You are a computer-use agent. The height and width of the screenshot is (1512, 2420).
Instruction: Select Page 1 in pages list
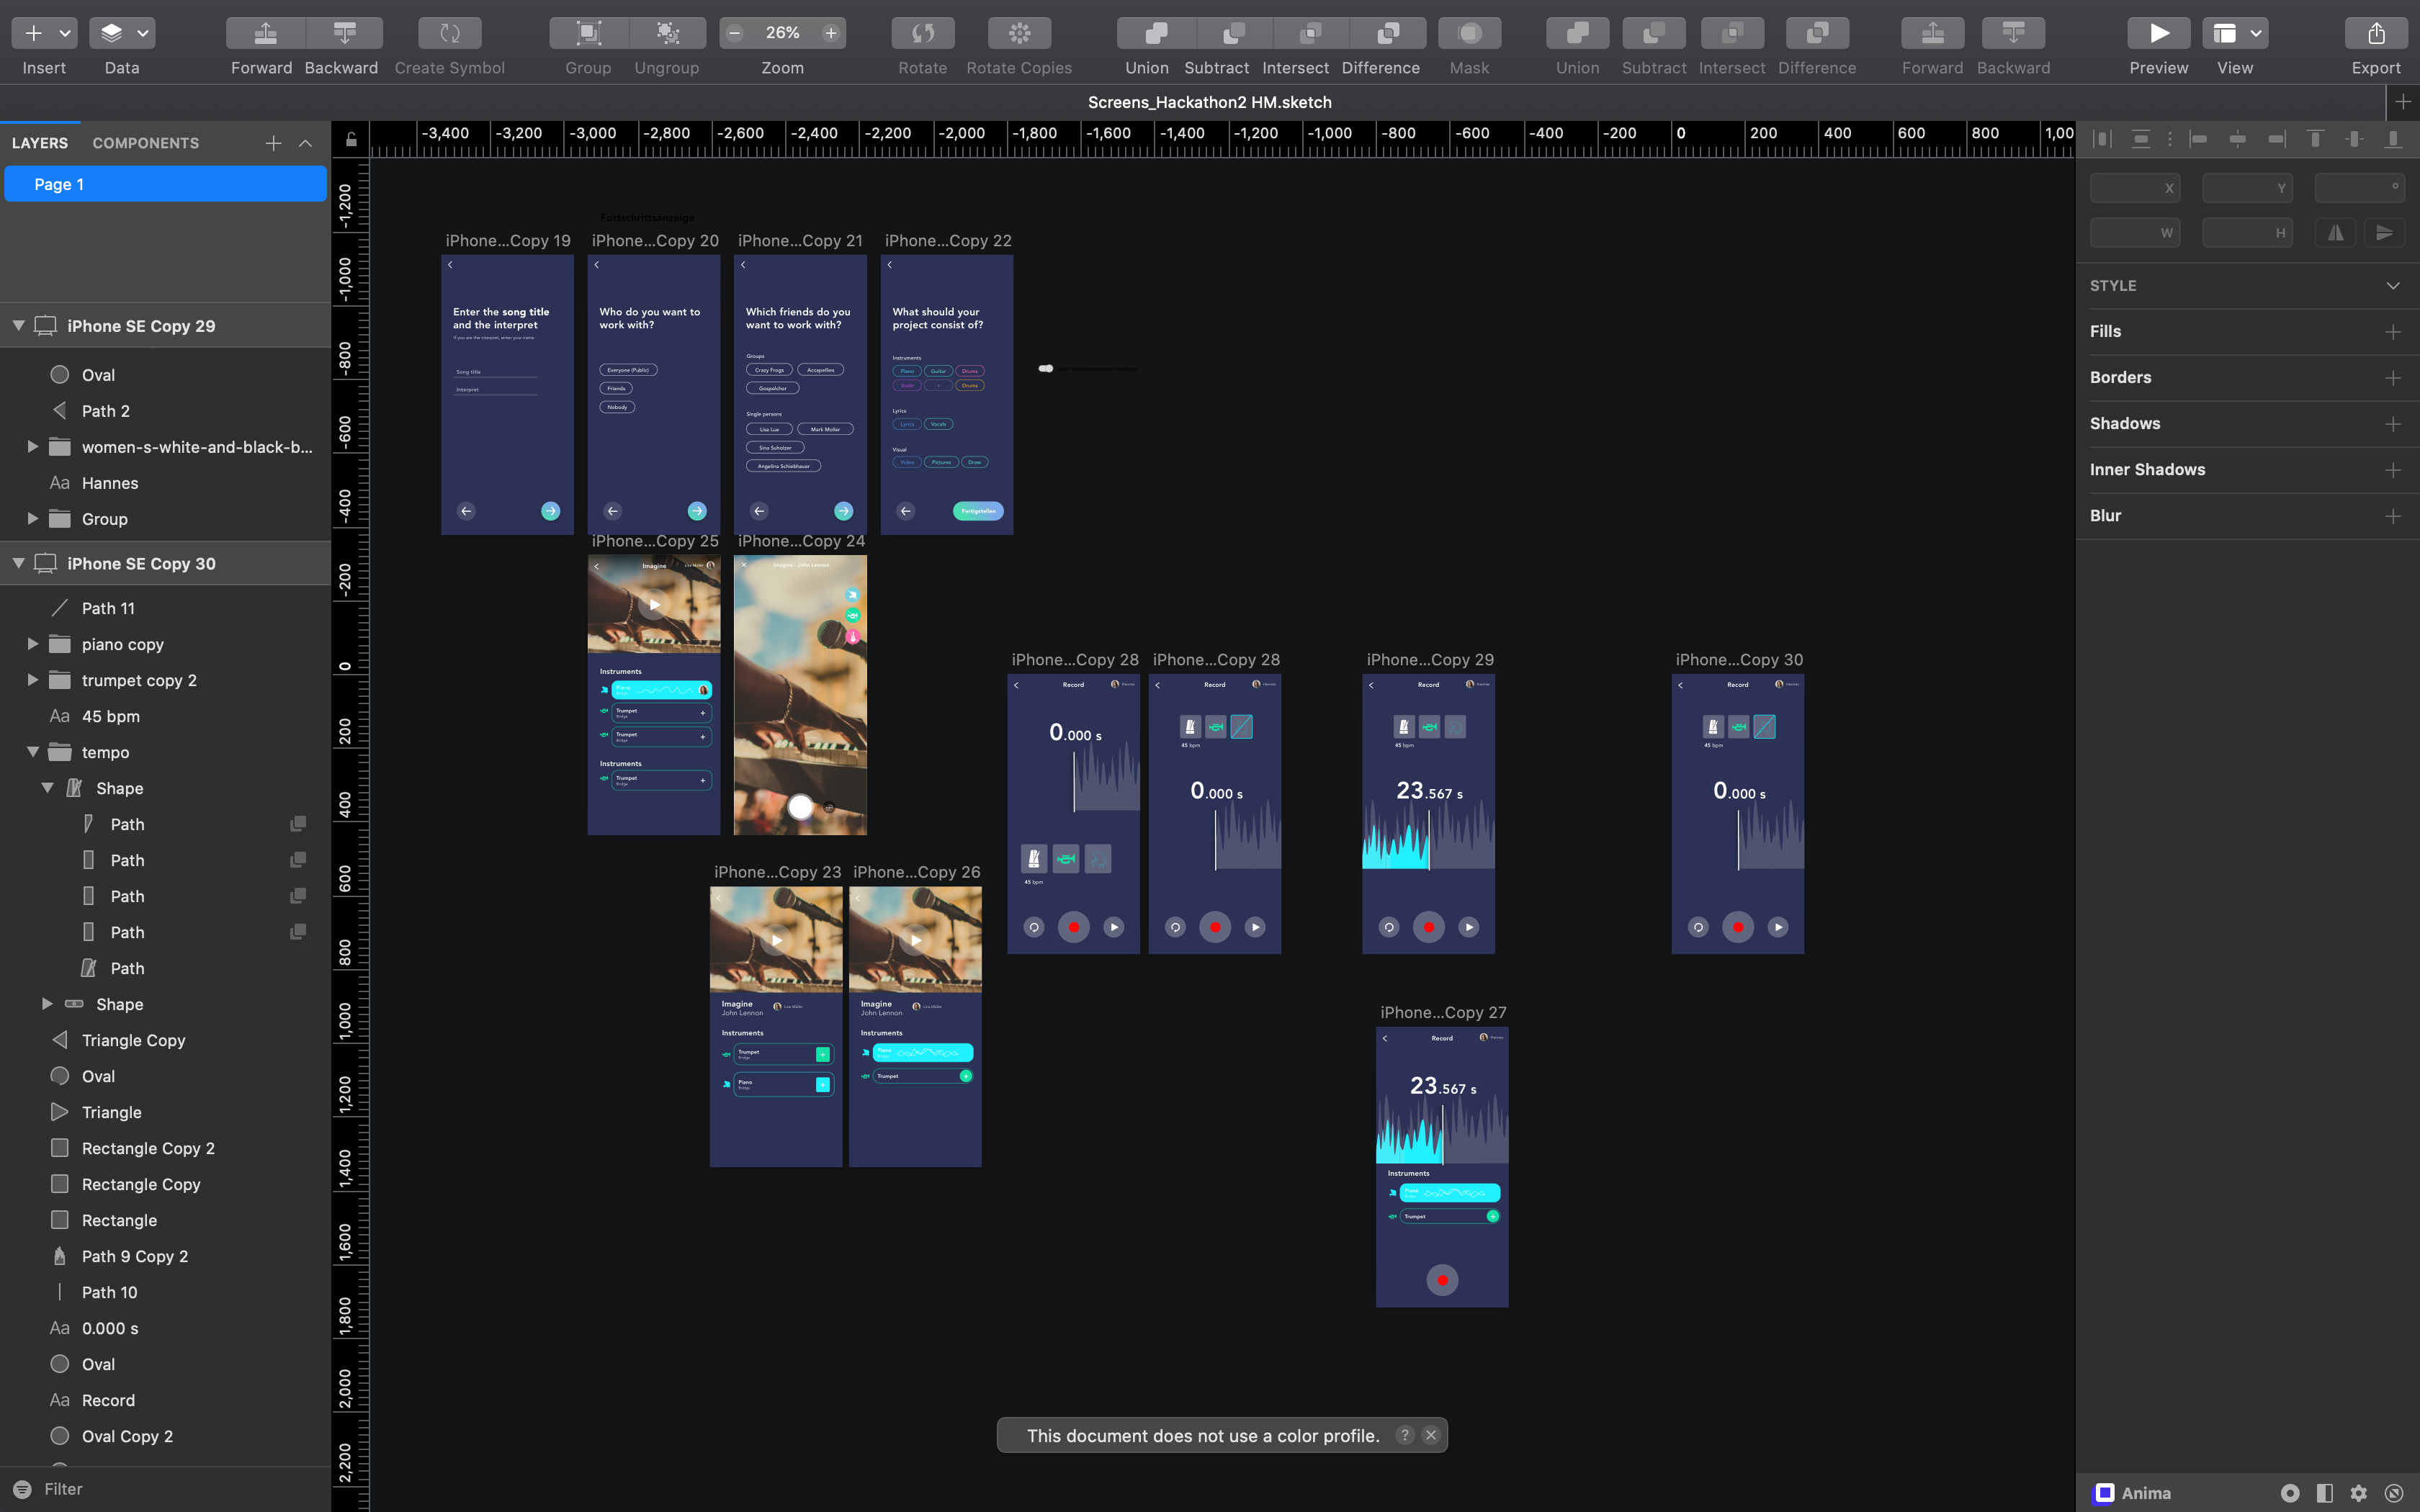[165, 184]
